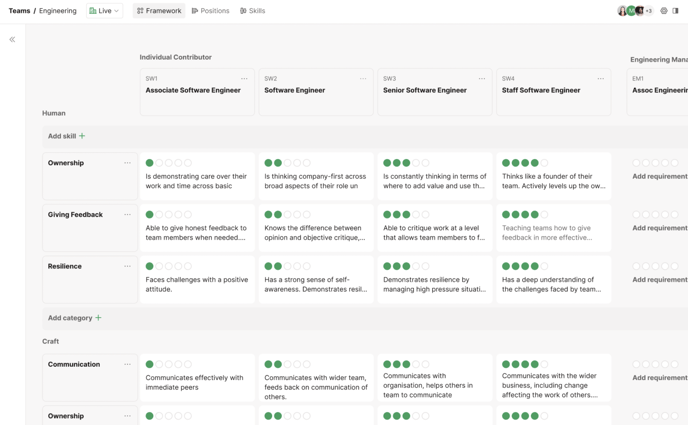The height and width of the screenshot is (425, 688).
Task: Open the Resilience skill row options menu
Action: tap(127, 267)
